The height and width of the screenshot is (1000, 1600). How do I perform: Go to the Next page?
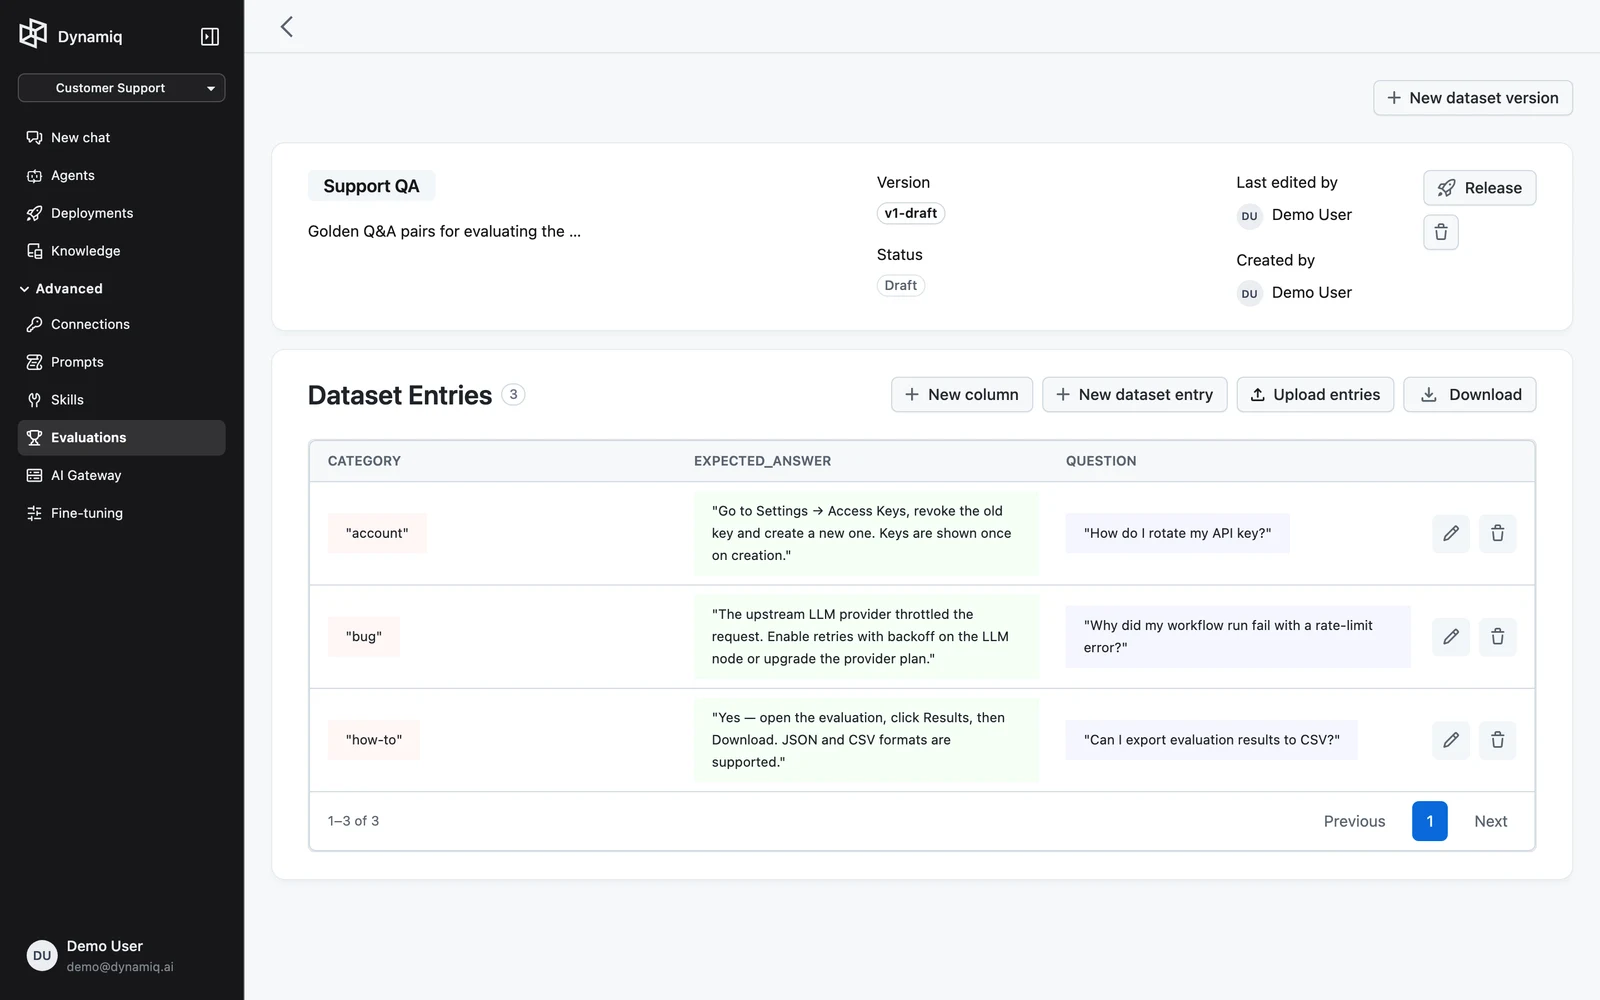tap(1490, 822)
